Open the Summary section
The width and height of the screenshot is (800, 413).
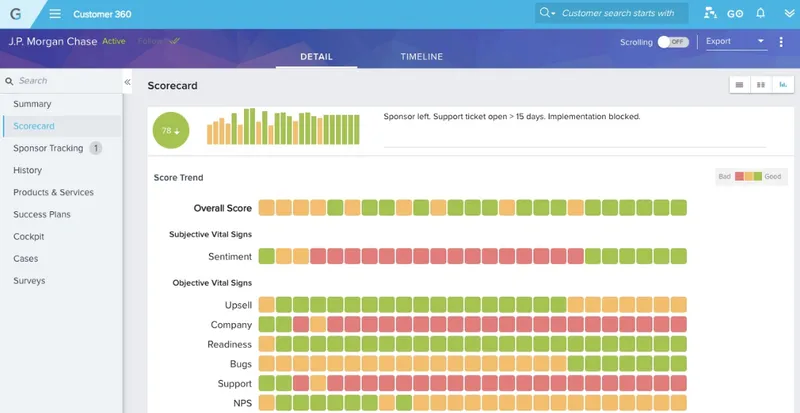[32, 104]
